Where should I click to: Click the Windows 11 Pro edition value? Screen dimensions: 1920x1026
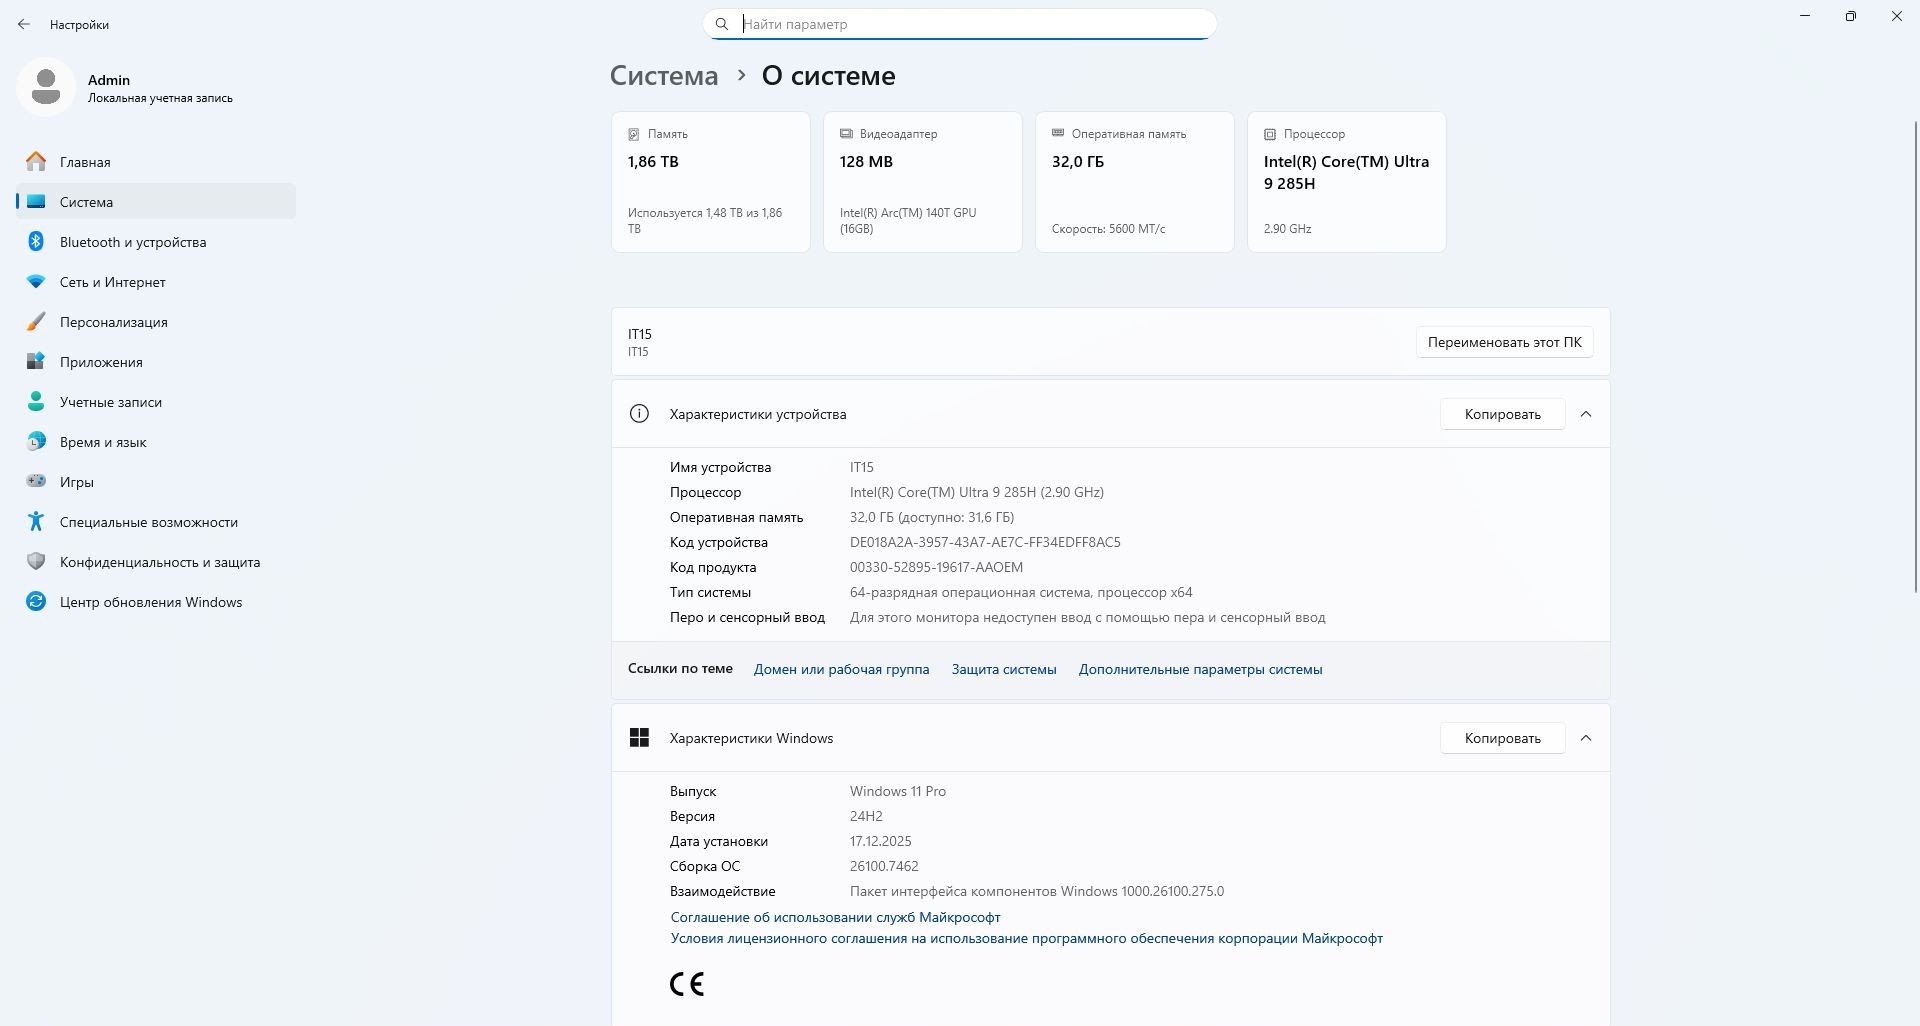pos(898,791)
